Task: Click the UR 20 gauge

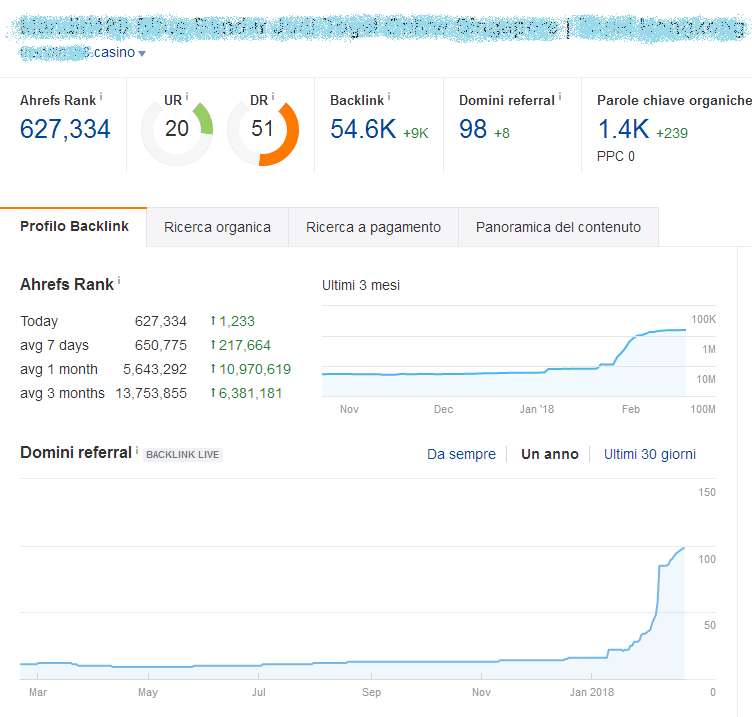Action: (x=177, y=129)
